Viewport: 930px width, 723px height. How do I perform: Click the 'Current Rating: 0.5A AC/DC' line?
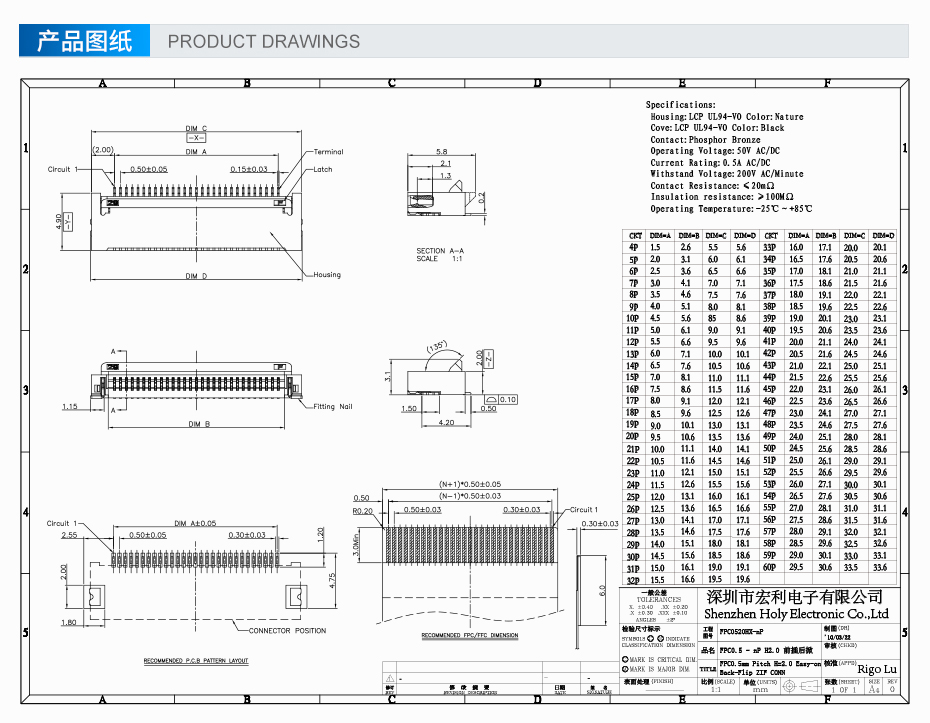coord(711,163)
